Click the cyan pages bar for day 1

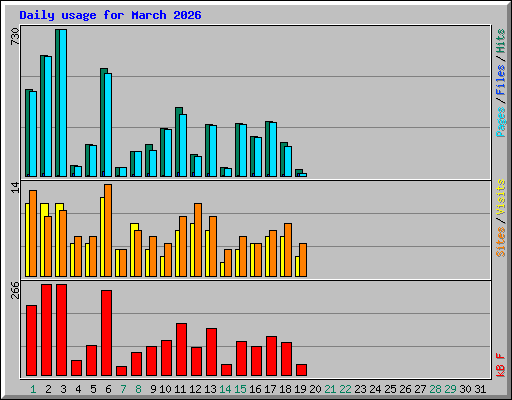(33, 134)
